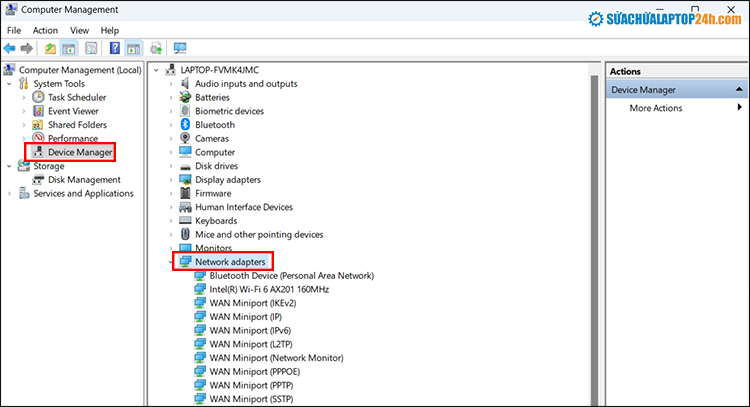Click the Batteries category icon
Viewport: 750px width, 407px height.
pyautogui.click(x=185, y=97)
